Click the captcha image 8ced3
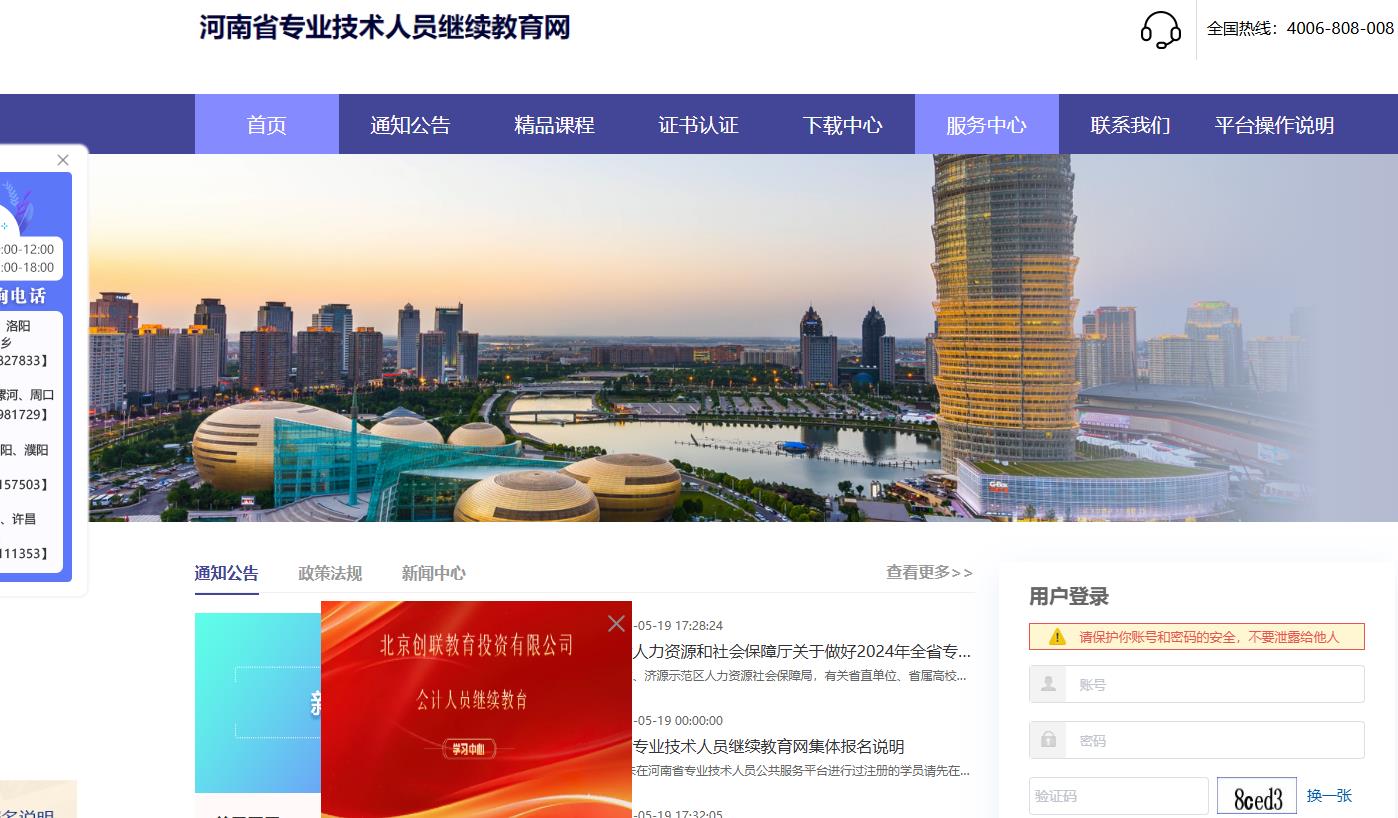The image size is (1398, 818). point(1256,797)
